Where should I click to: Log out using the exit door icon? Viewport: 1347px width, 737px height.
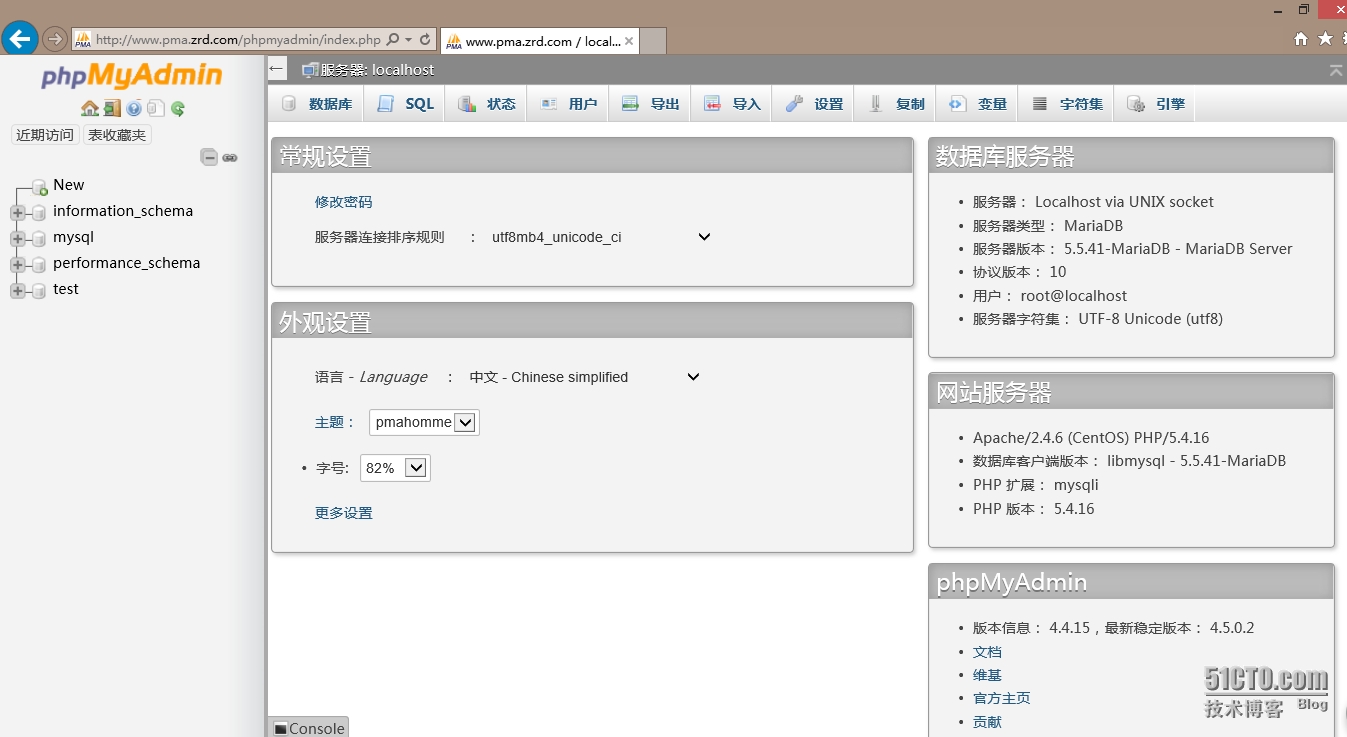click(x=112, y=108)
